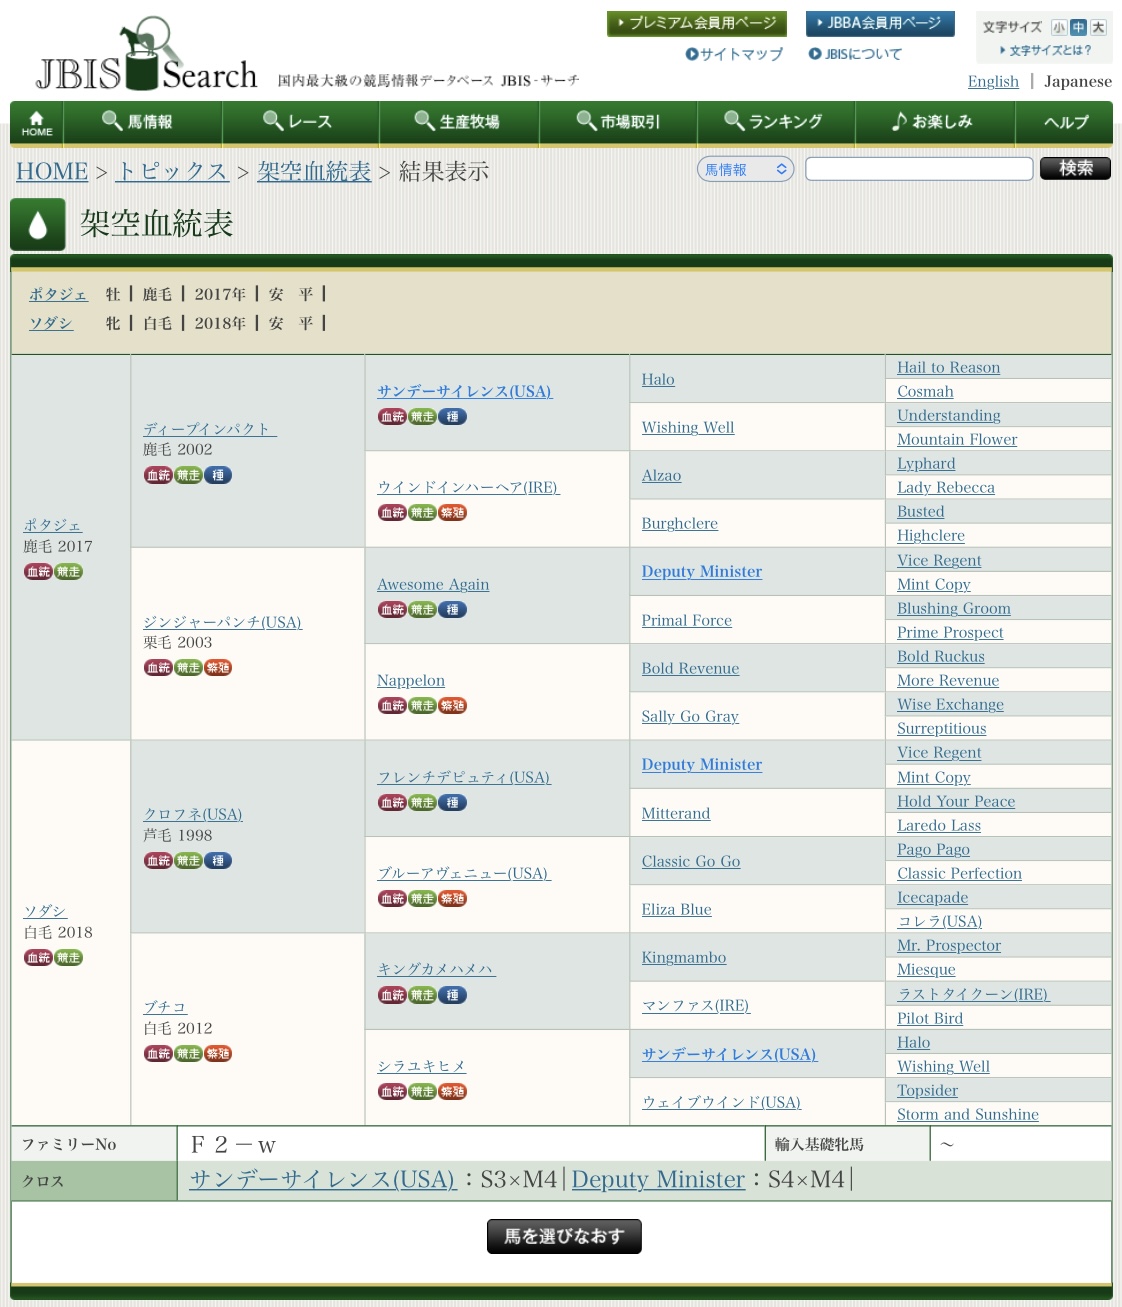
Task: Click 種 badge under クロフネ(USA)
Action: (x=218, y=860)
